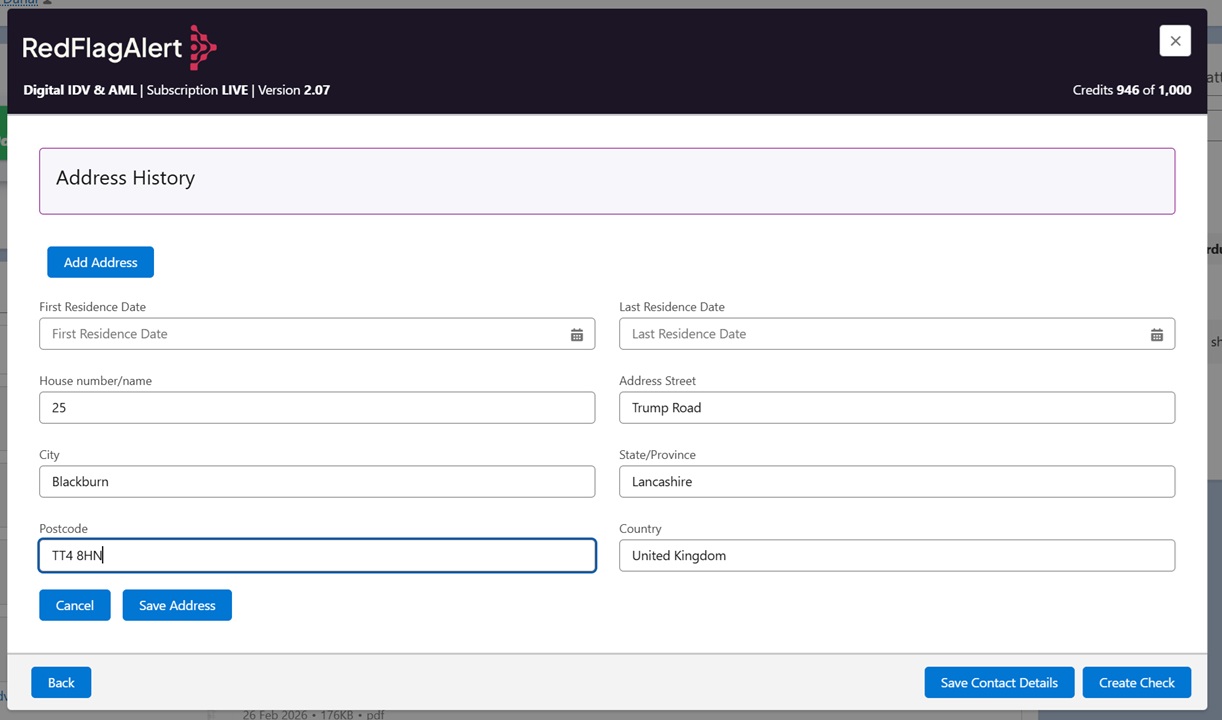Click the Digital IDV & AML subscription text
1222x720 pixels.
[177, 90]
